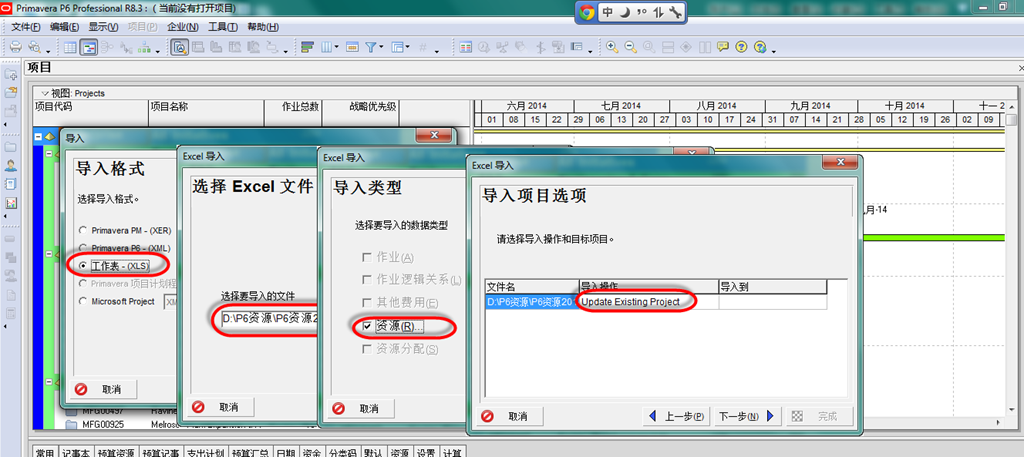Click 取消 in 导入类型 dialog
The height and width of the screenshot is (457, 1024).
(361, 408)
